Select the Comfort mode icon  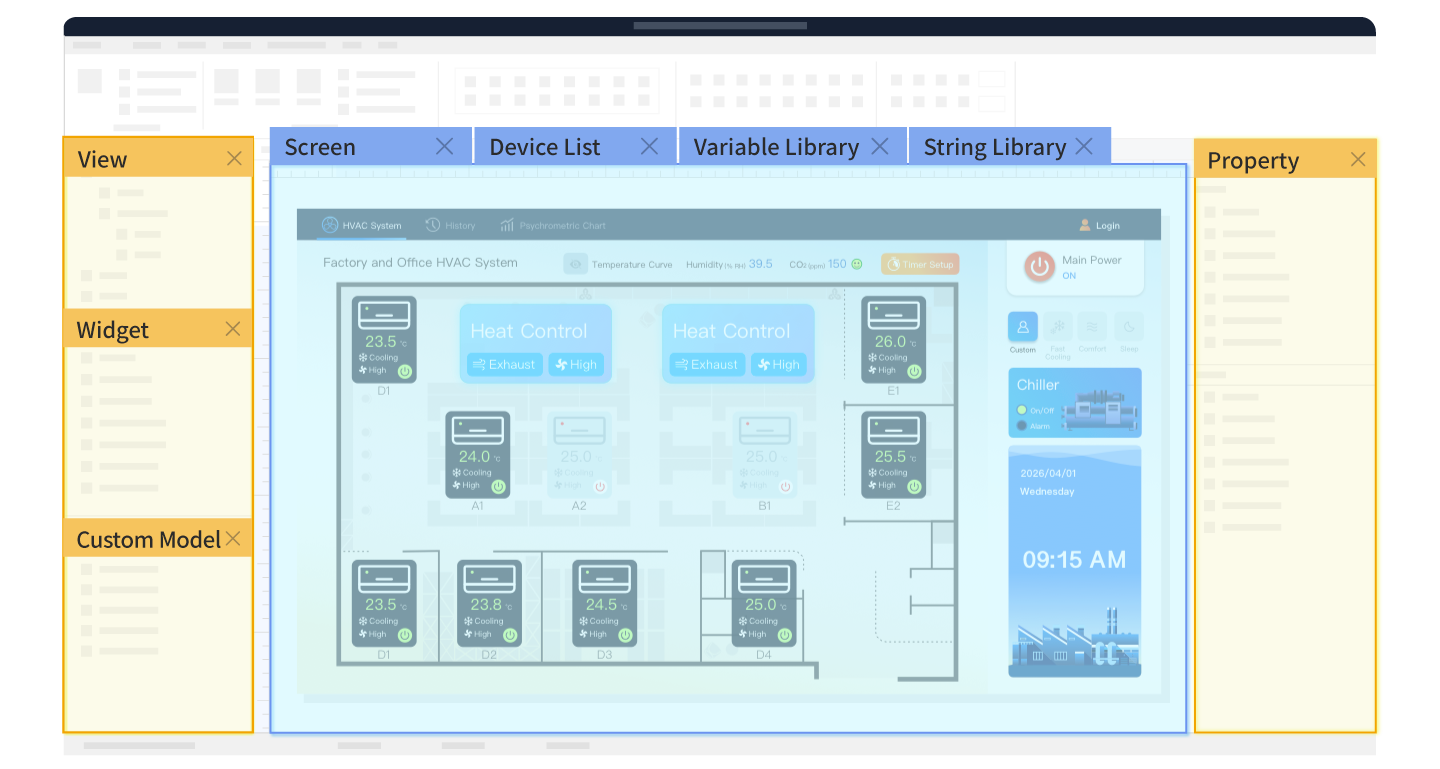coord(1093,327)
